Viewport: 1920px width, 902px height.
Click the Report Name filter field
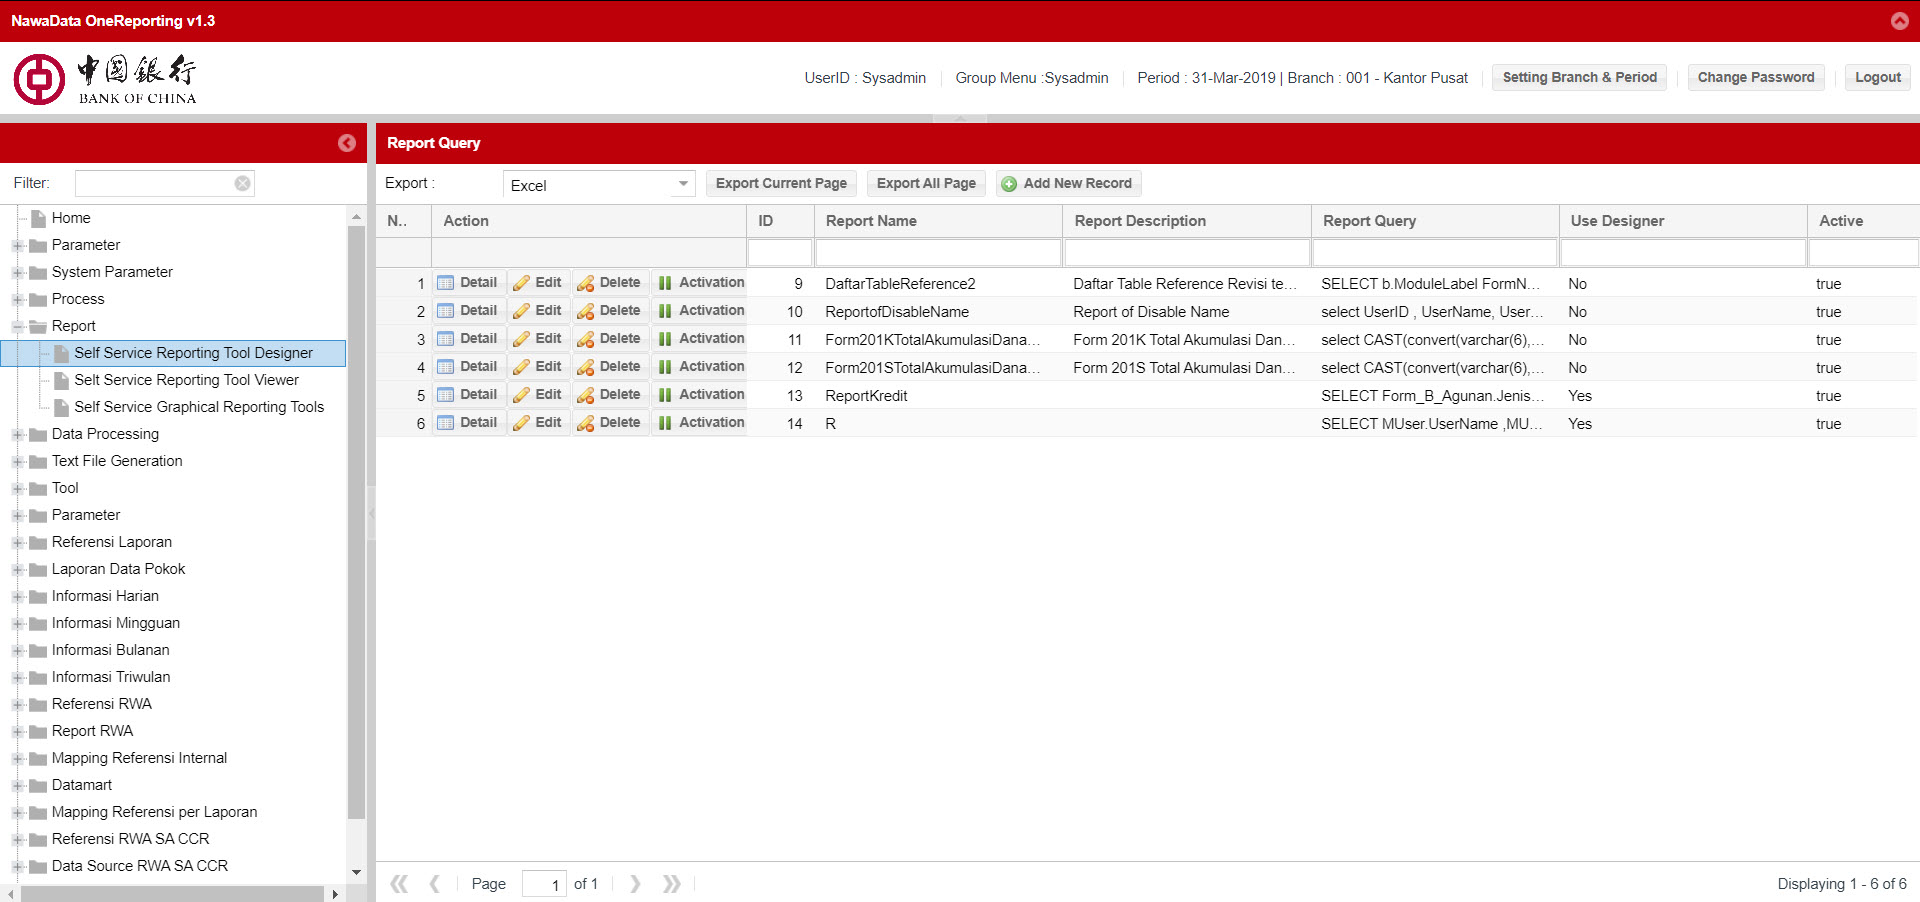[x=937, y=252]
